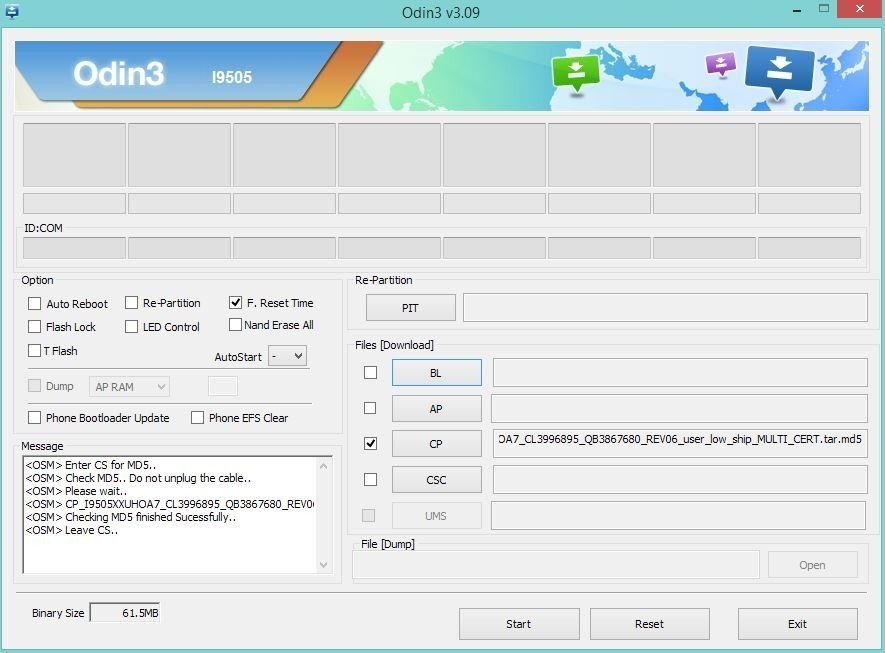The height and width of the screenshot is (653, 885).
Task: Enable LED Control option
Action: click(132, 327)
